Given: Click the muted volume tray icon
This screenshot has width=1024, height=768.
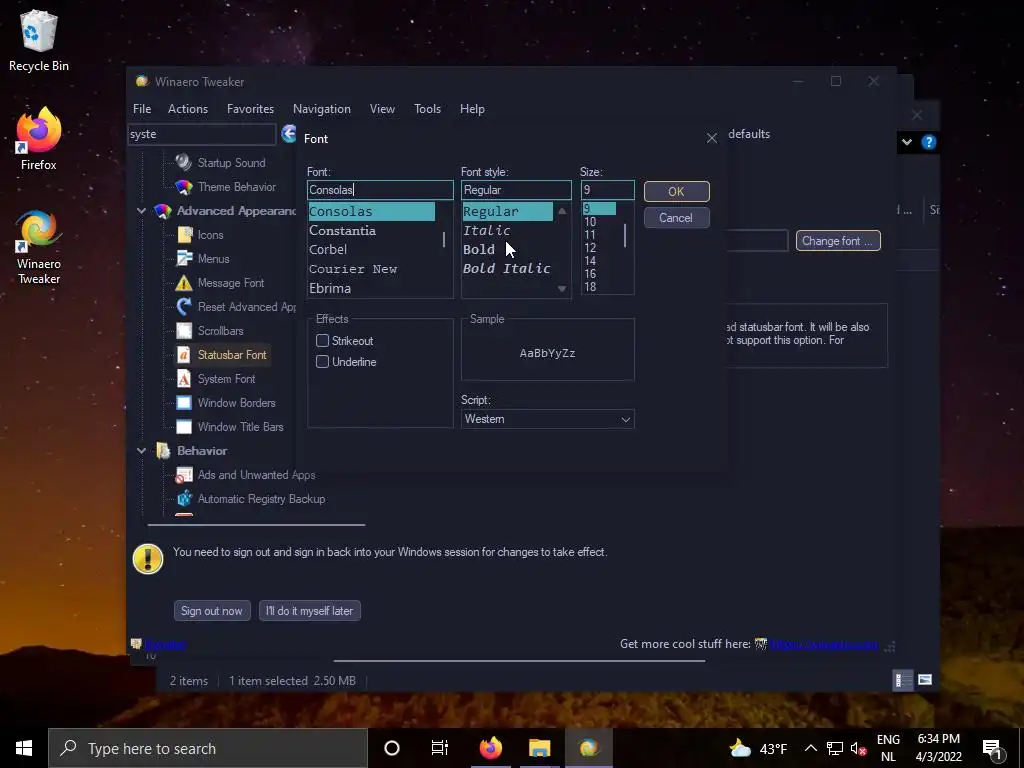Looking at the screenshot, I should [x=858, y=748].
